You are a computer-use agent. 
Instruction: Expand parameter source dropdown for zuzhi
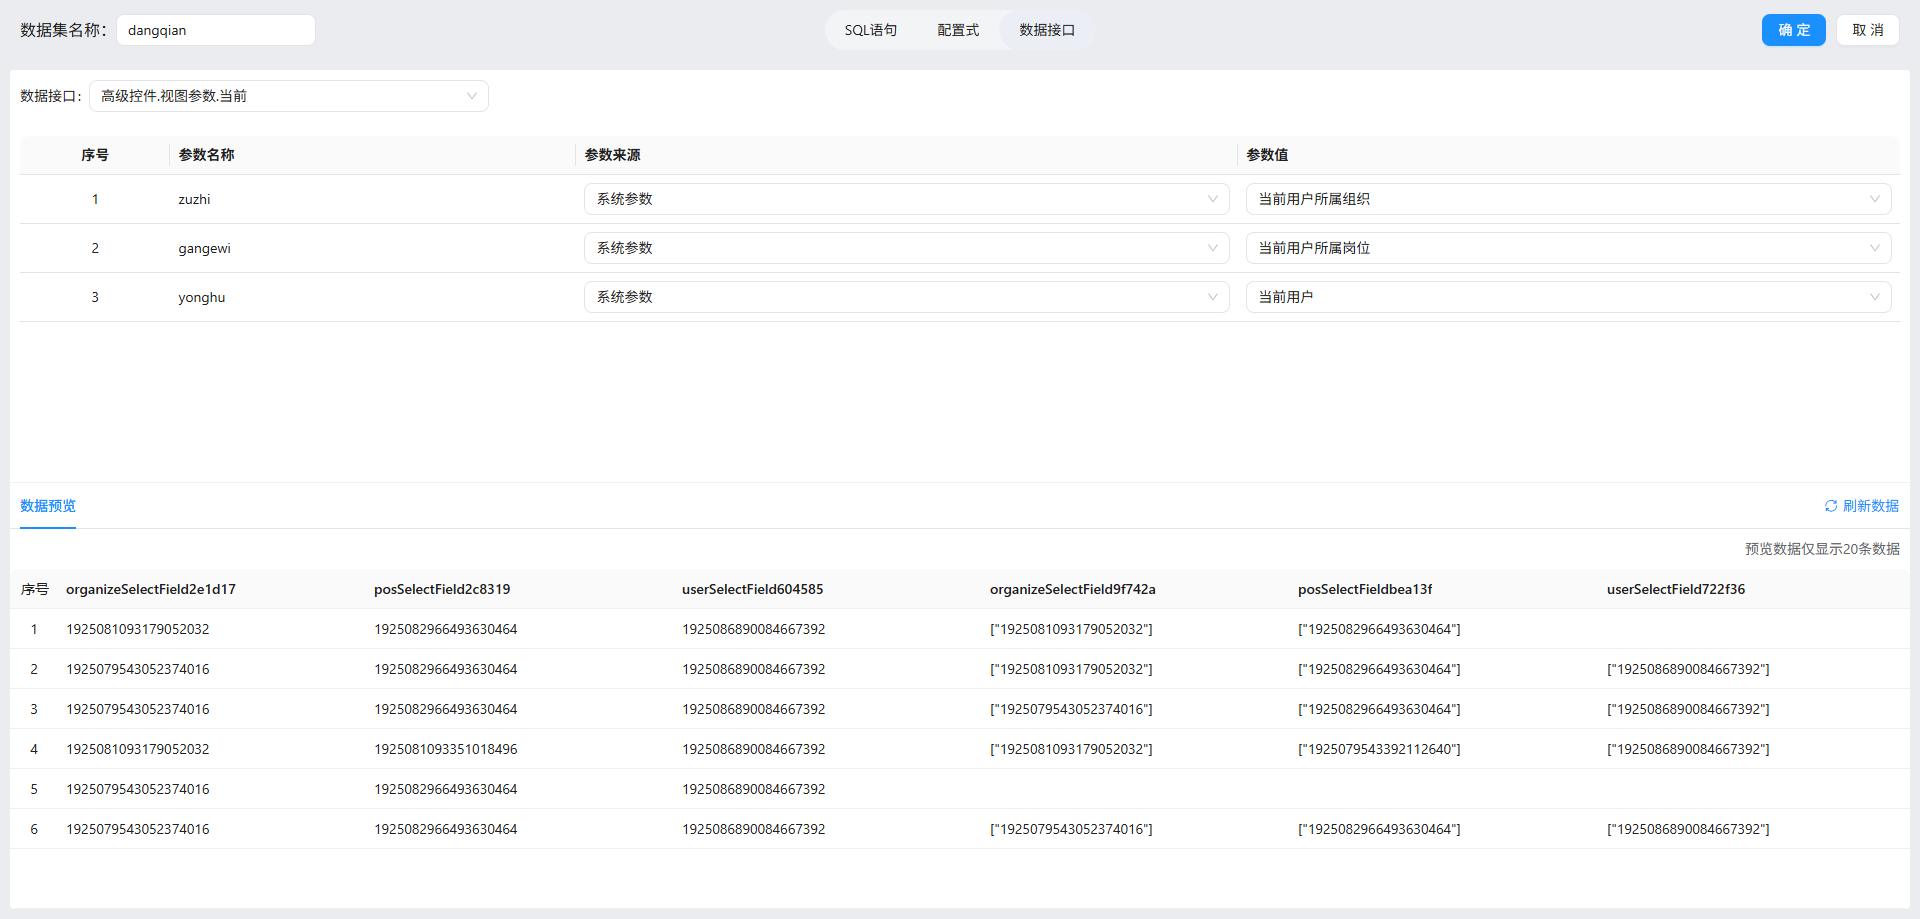pos(905,199)
